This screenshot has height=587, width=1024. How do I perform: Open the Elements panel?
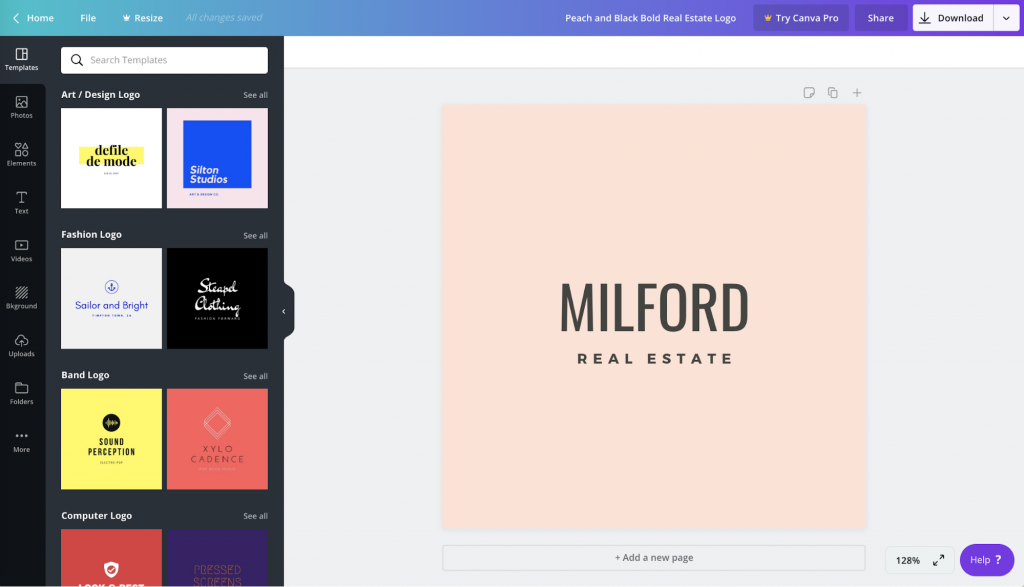(22, 155)
